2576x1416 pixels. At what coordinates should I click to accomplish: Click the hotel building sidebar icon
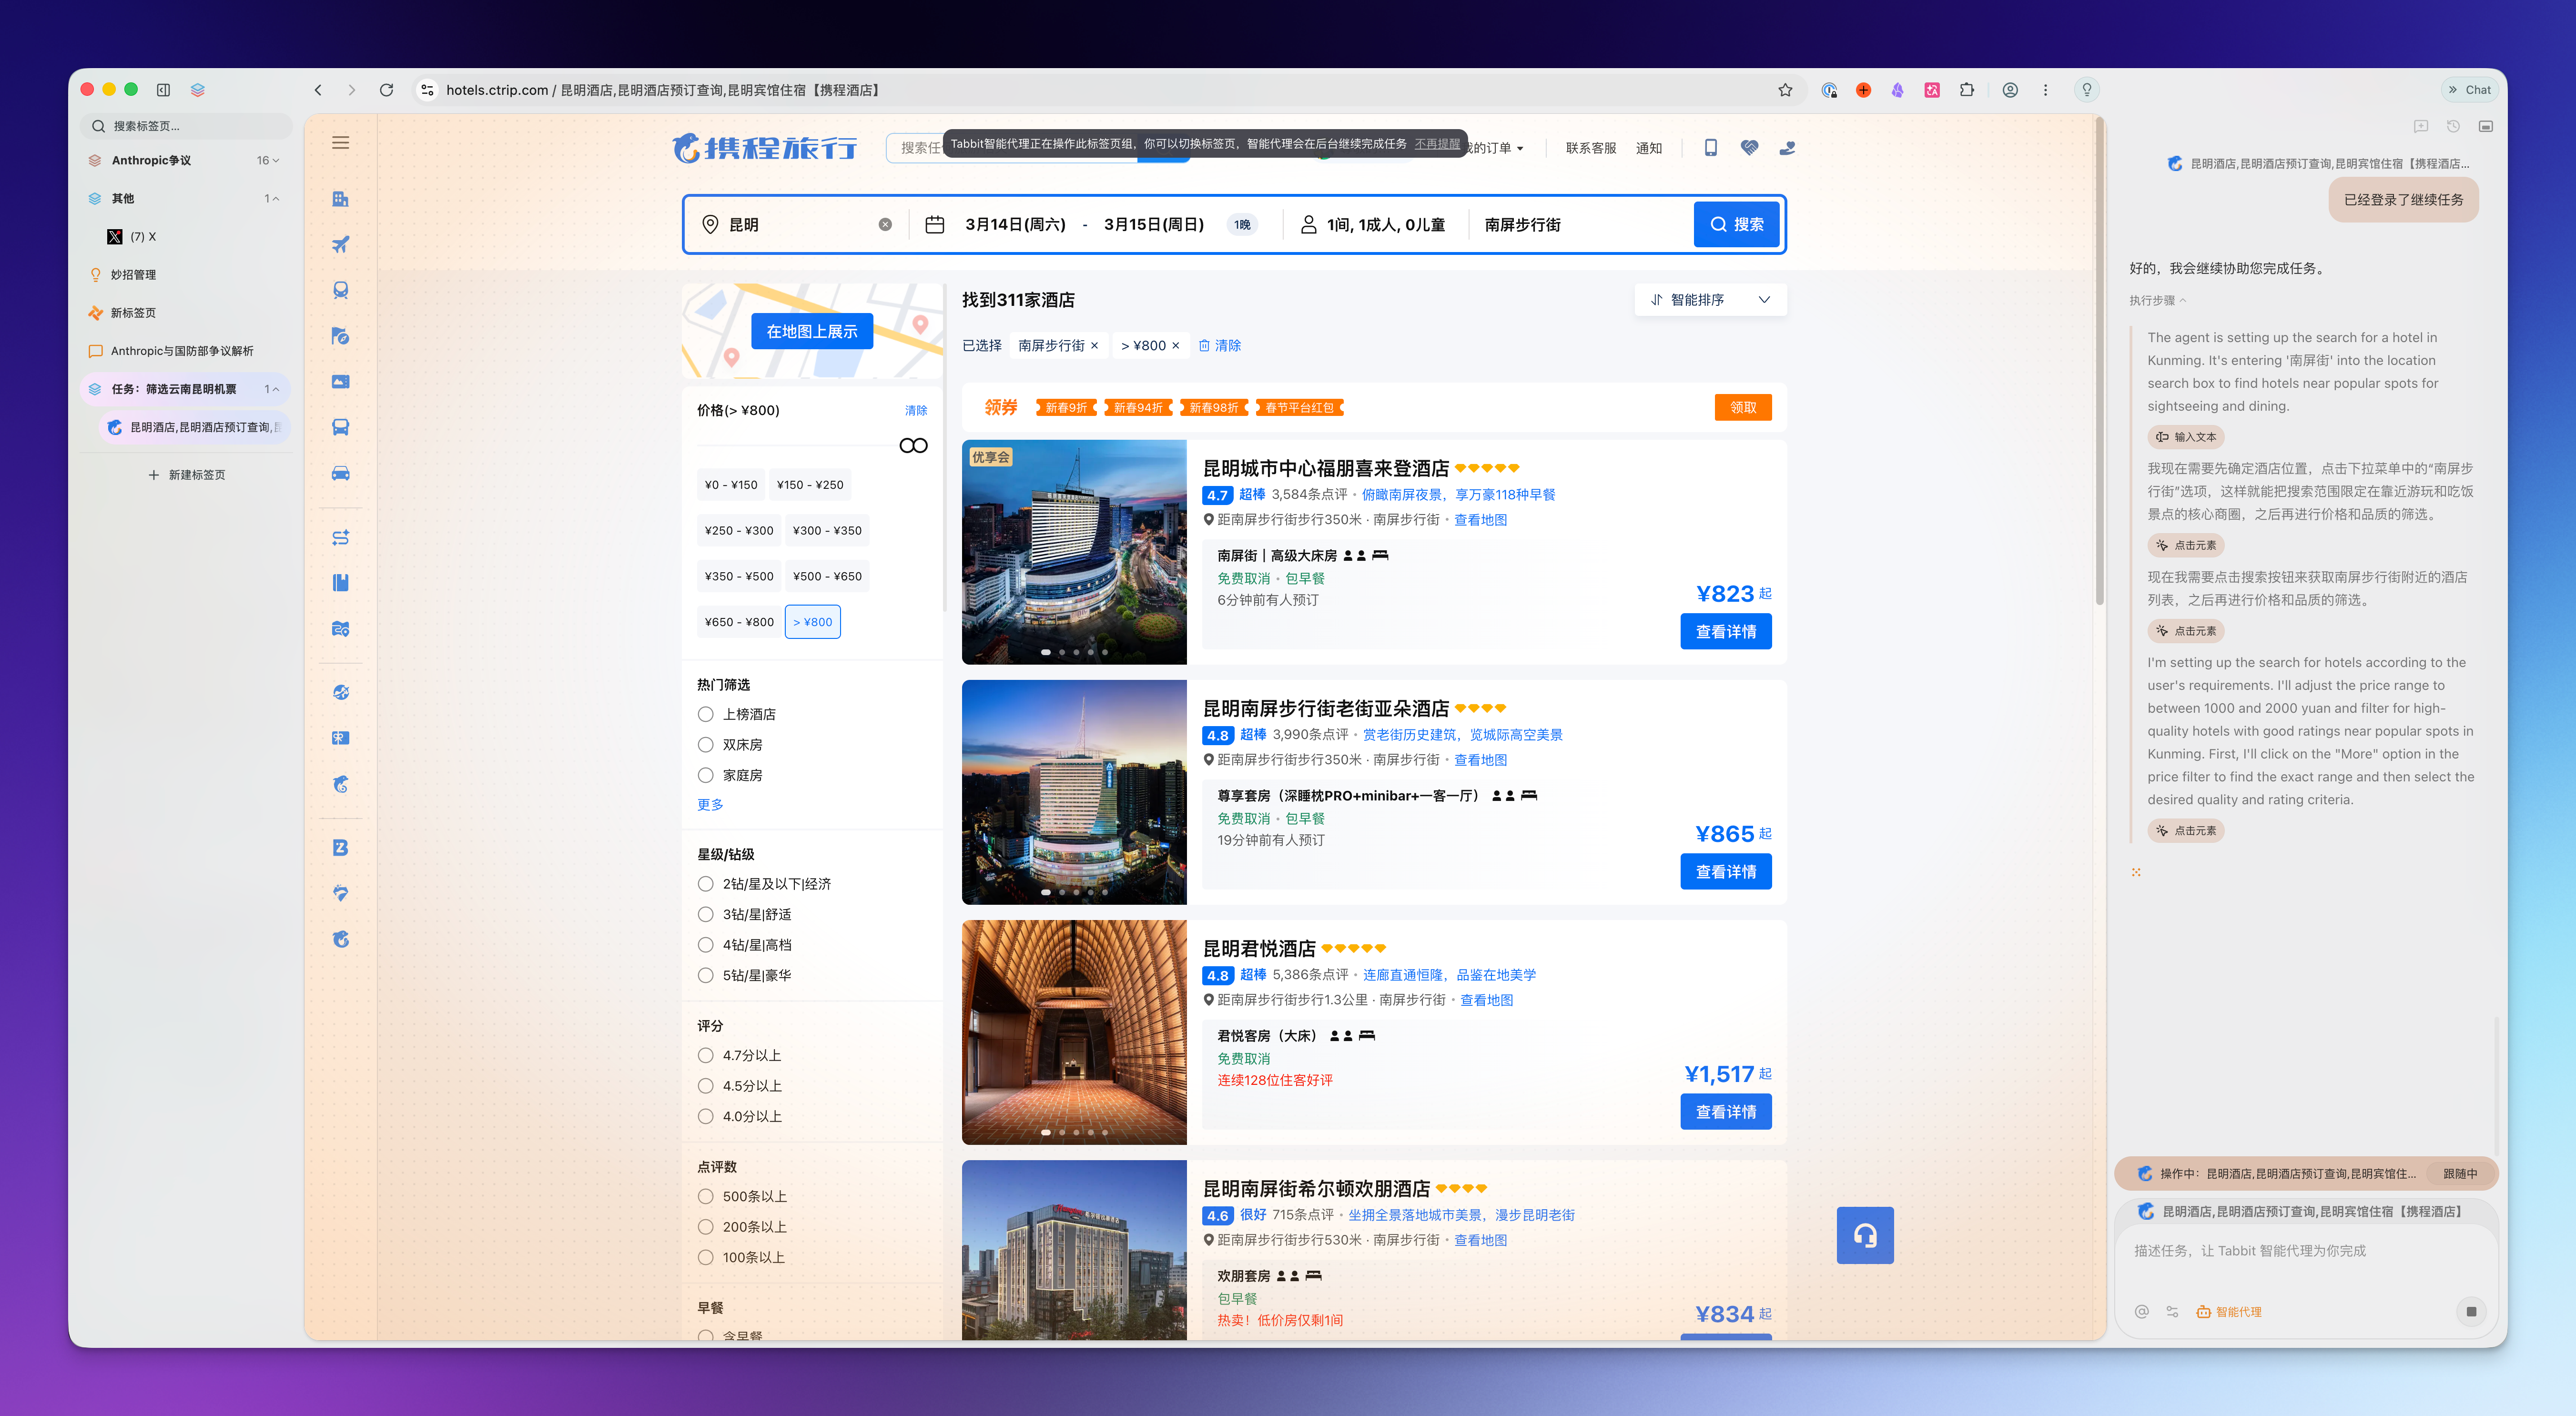340,198
